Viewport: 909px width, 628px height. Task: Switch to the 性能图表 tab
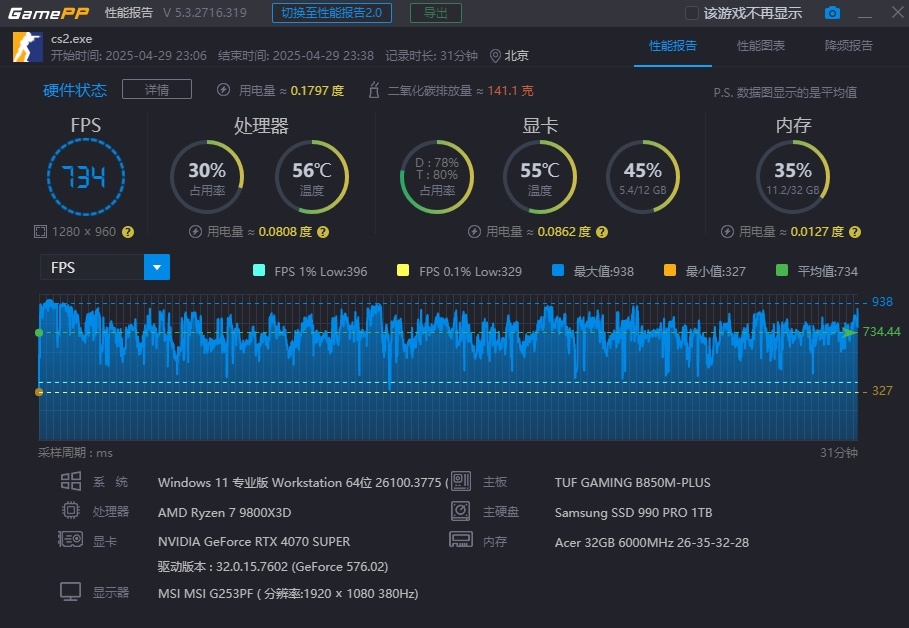click(x=761, y=46)
